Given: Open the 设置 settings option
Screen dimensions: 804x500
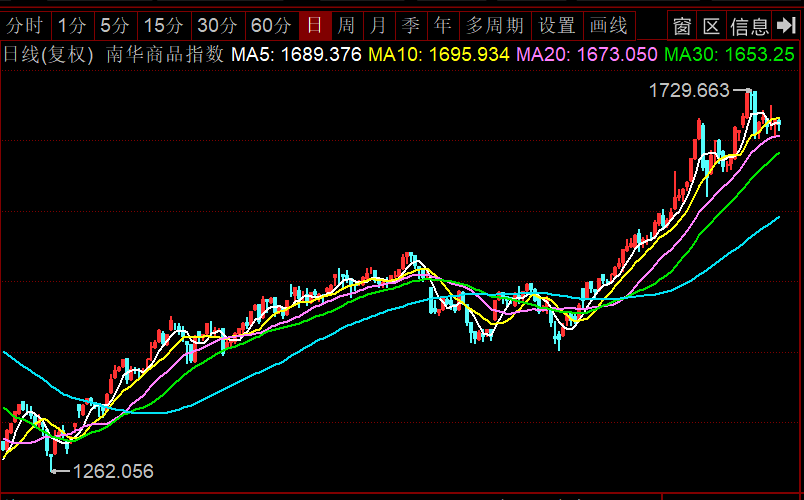Looking at the screenshot, I should (558, 26).
